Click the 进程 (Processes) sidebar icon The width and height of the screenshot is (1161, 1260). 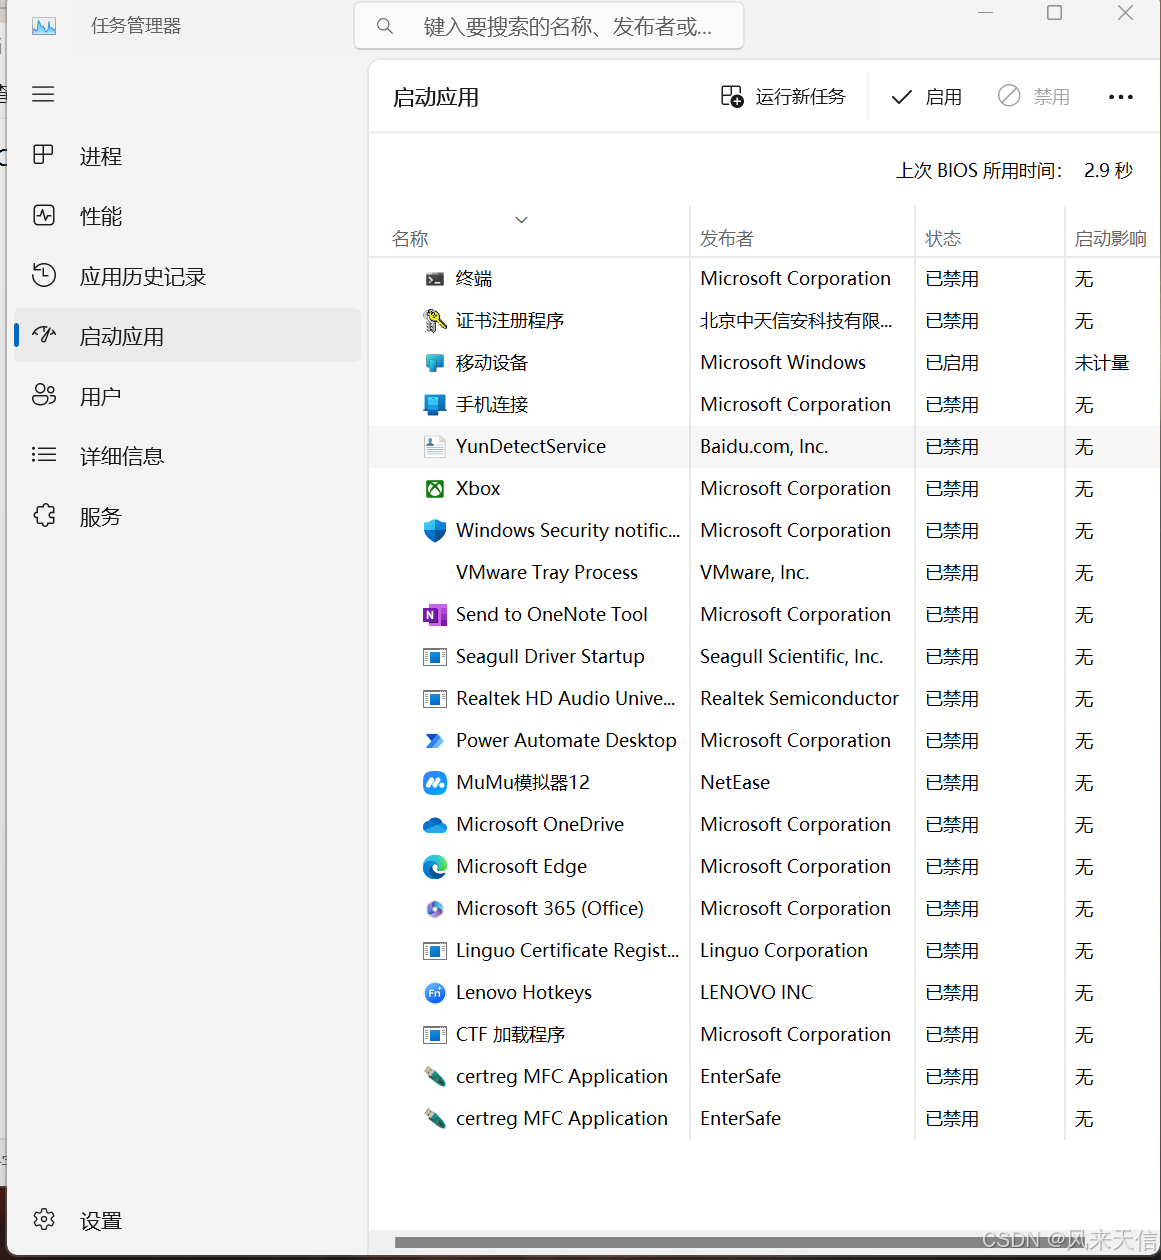[43, 155]
